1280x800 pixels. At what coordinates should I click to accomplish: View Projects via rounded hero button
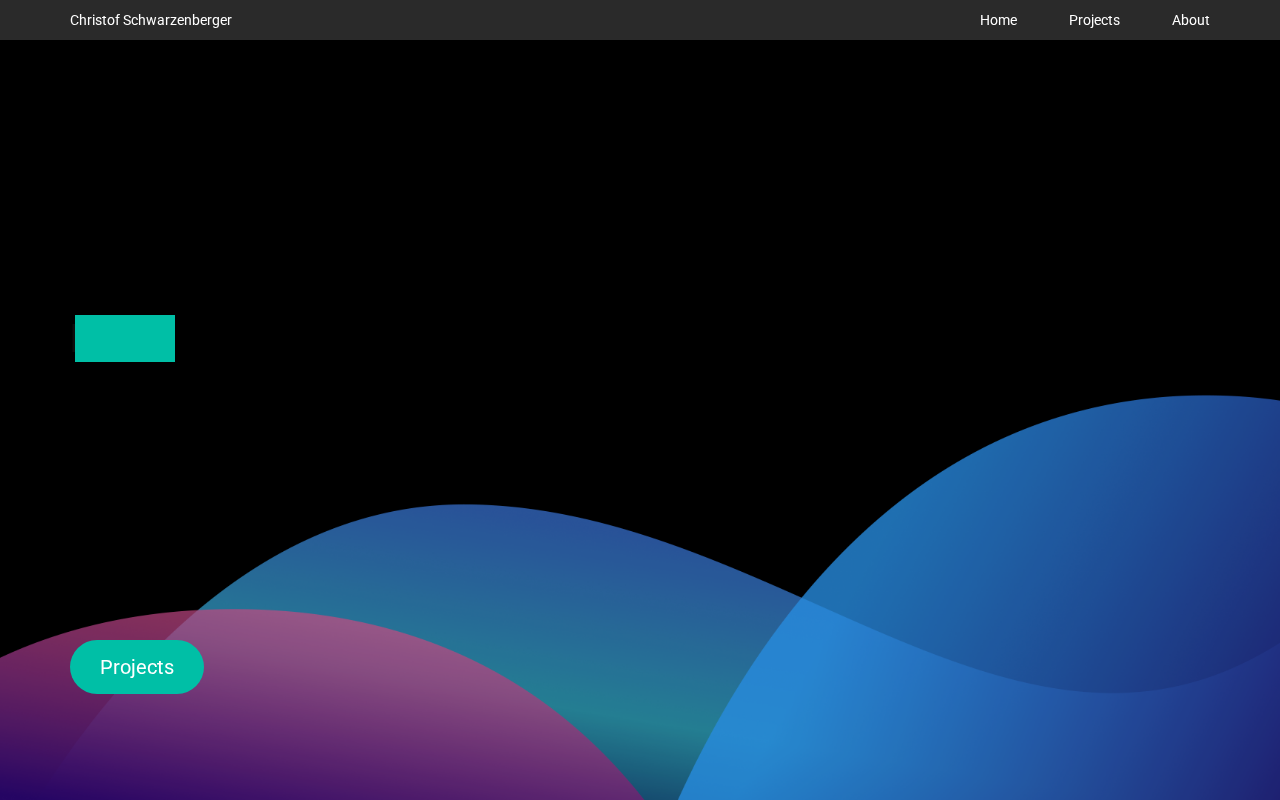[137, 667]
